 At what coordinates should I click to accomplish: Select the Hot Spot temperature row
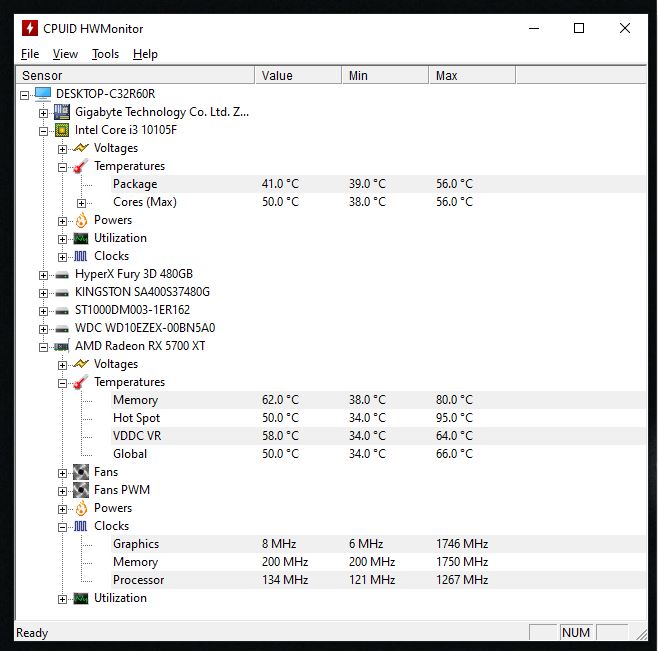[379, 418]
